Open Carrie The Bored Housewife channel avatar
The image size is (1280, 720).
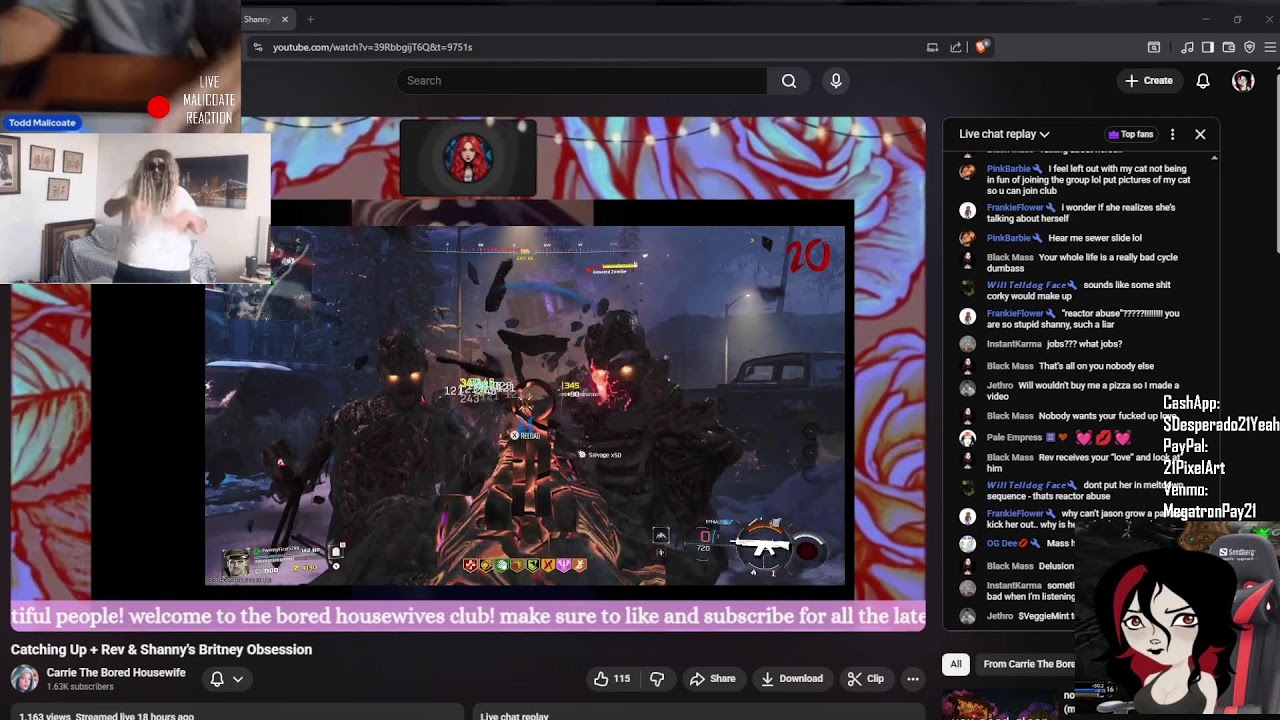coord(24,679)
